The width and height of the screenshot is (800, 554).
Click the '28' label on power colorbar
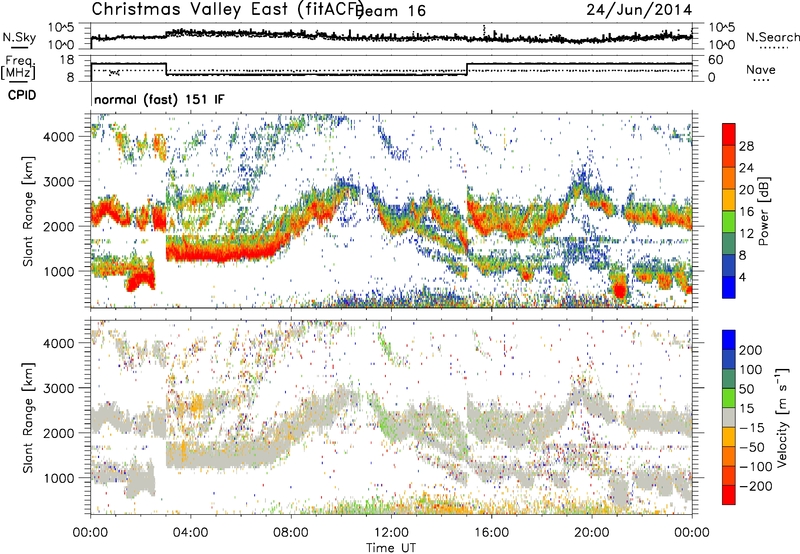click(x=746, y=146)
